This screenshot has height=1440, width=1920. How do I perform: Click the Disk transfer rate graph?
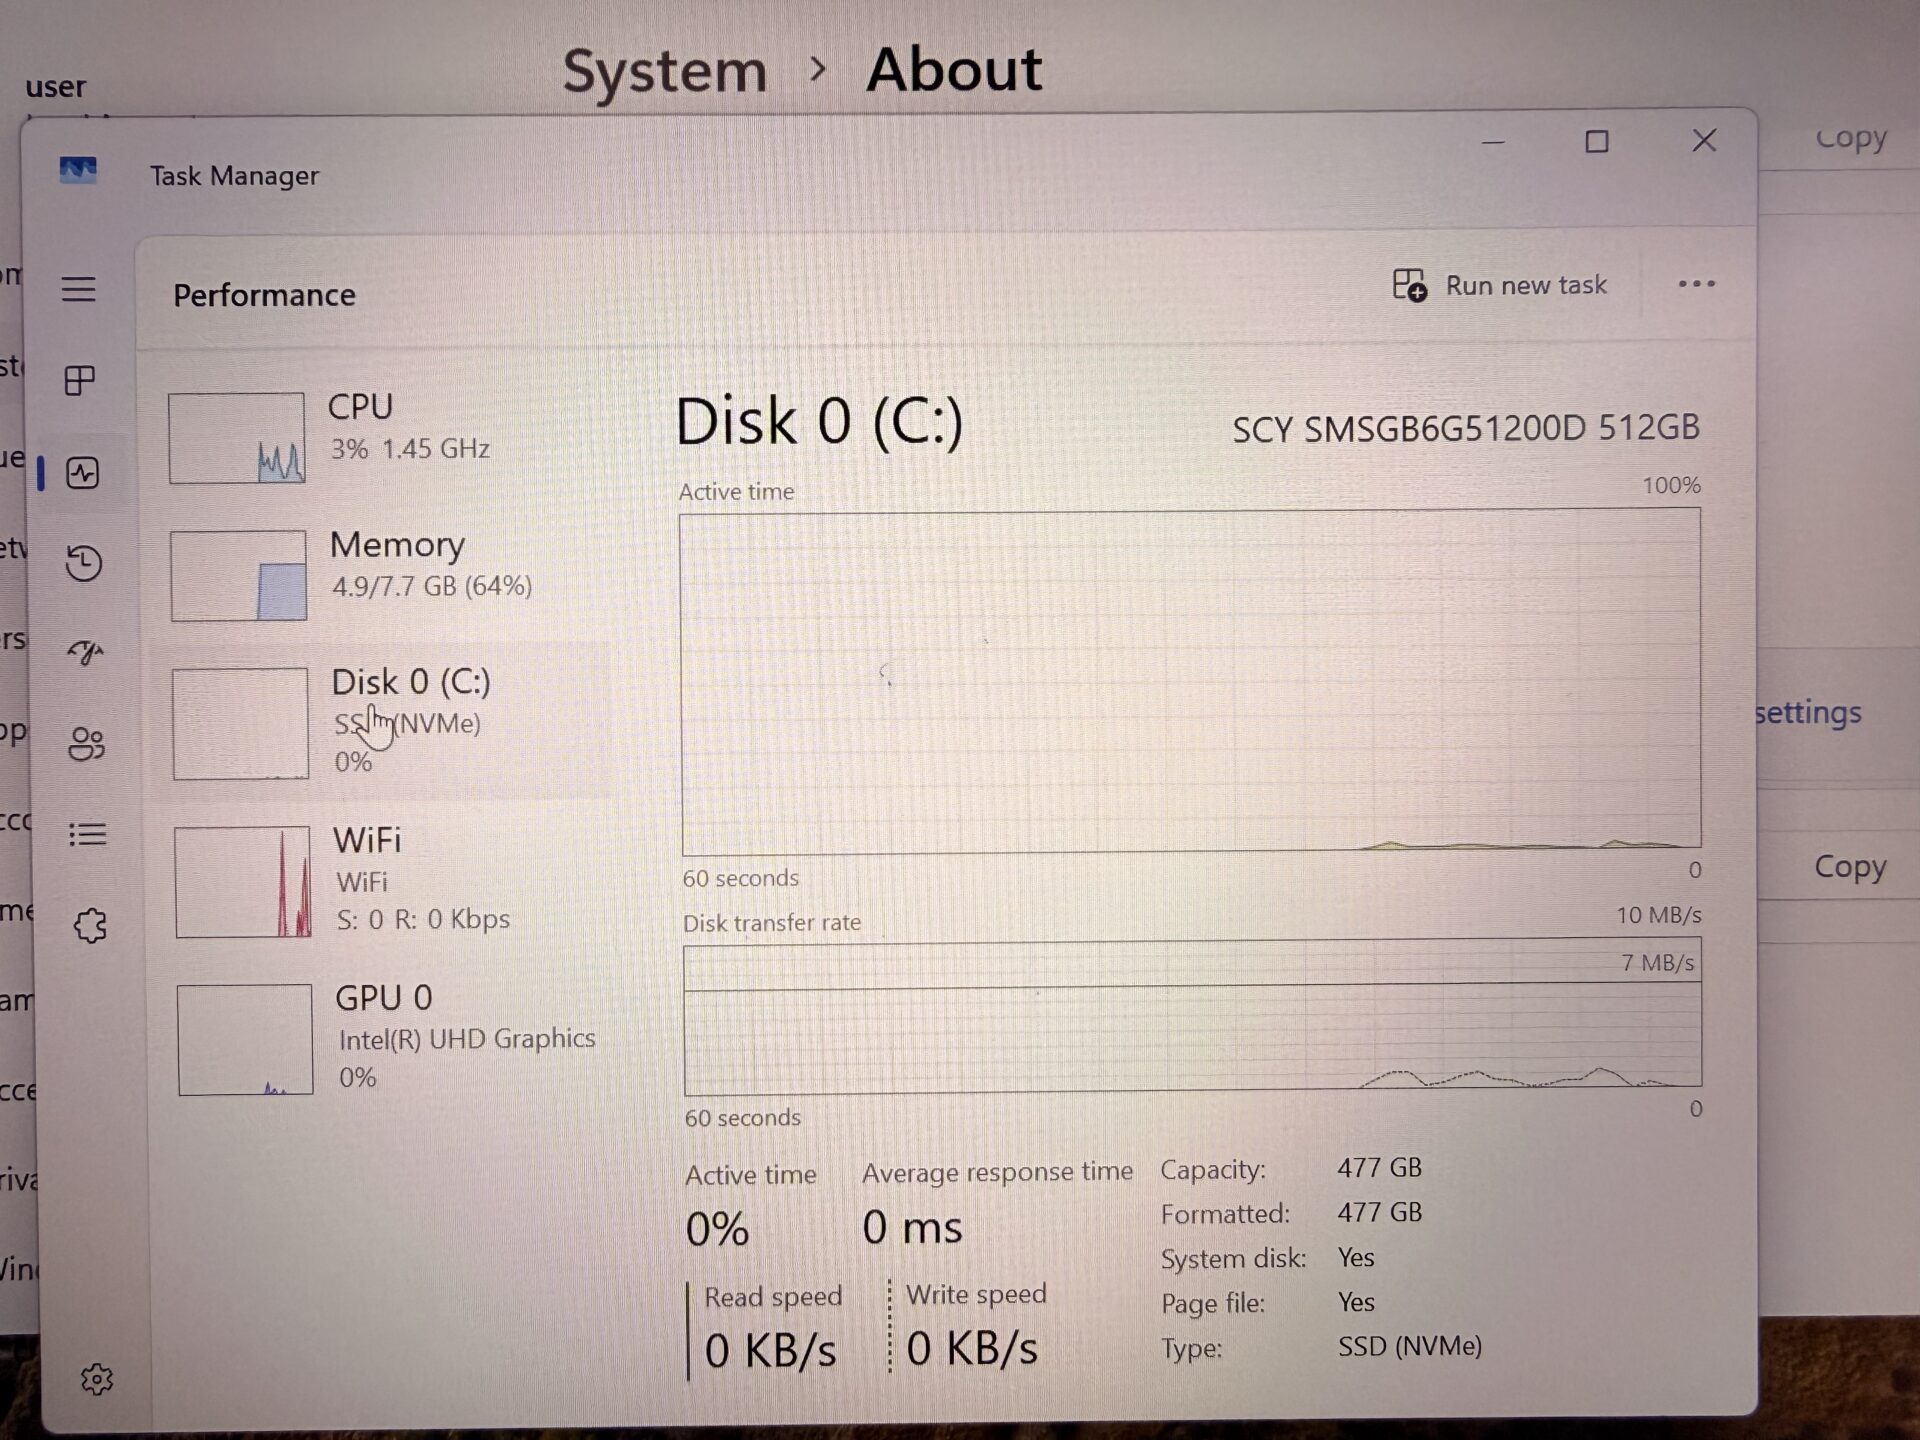[x=1192, y=1018]
